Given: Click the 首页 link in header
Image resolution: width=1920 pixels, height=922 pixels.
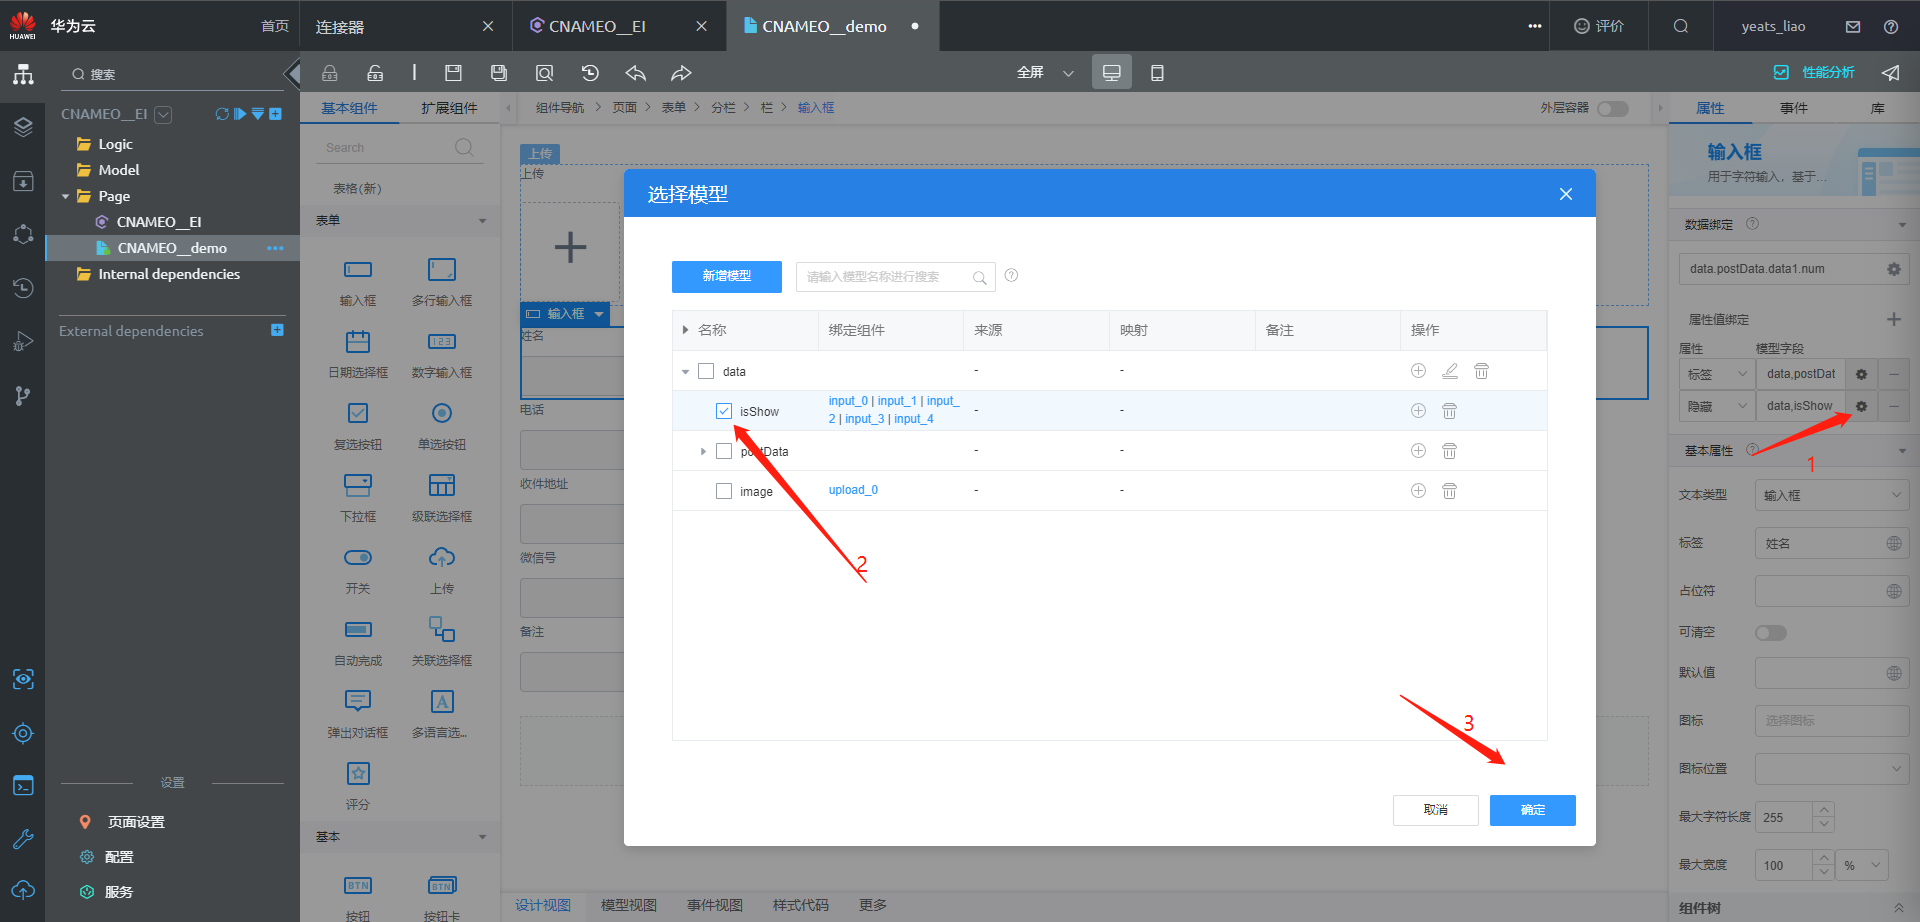Looking at the screenshot, I should (x=275, y=26).
